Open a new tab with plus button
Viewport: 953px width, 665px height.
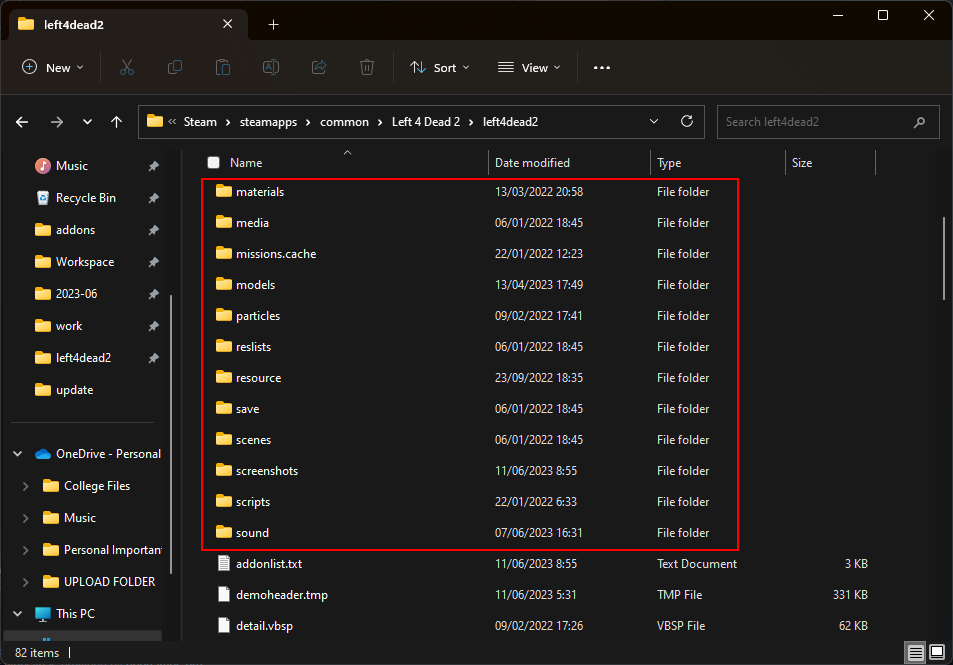tap(274, 24)
